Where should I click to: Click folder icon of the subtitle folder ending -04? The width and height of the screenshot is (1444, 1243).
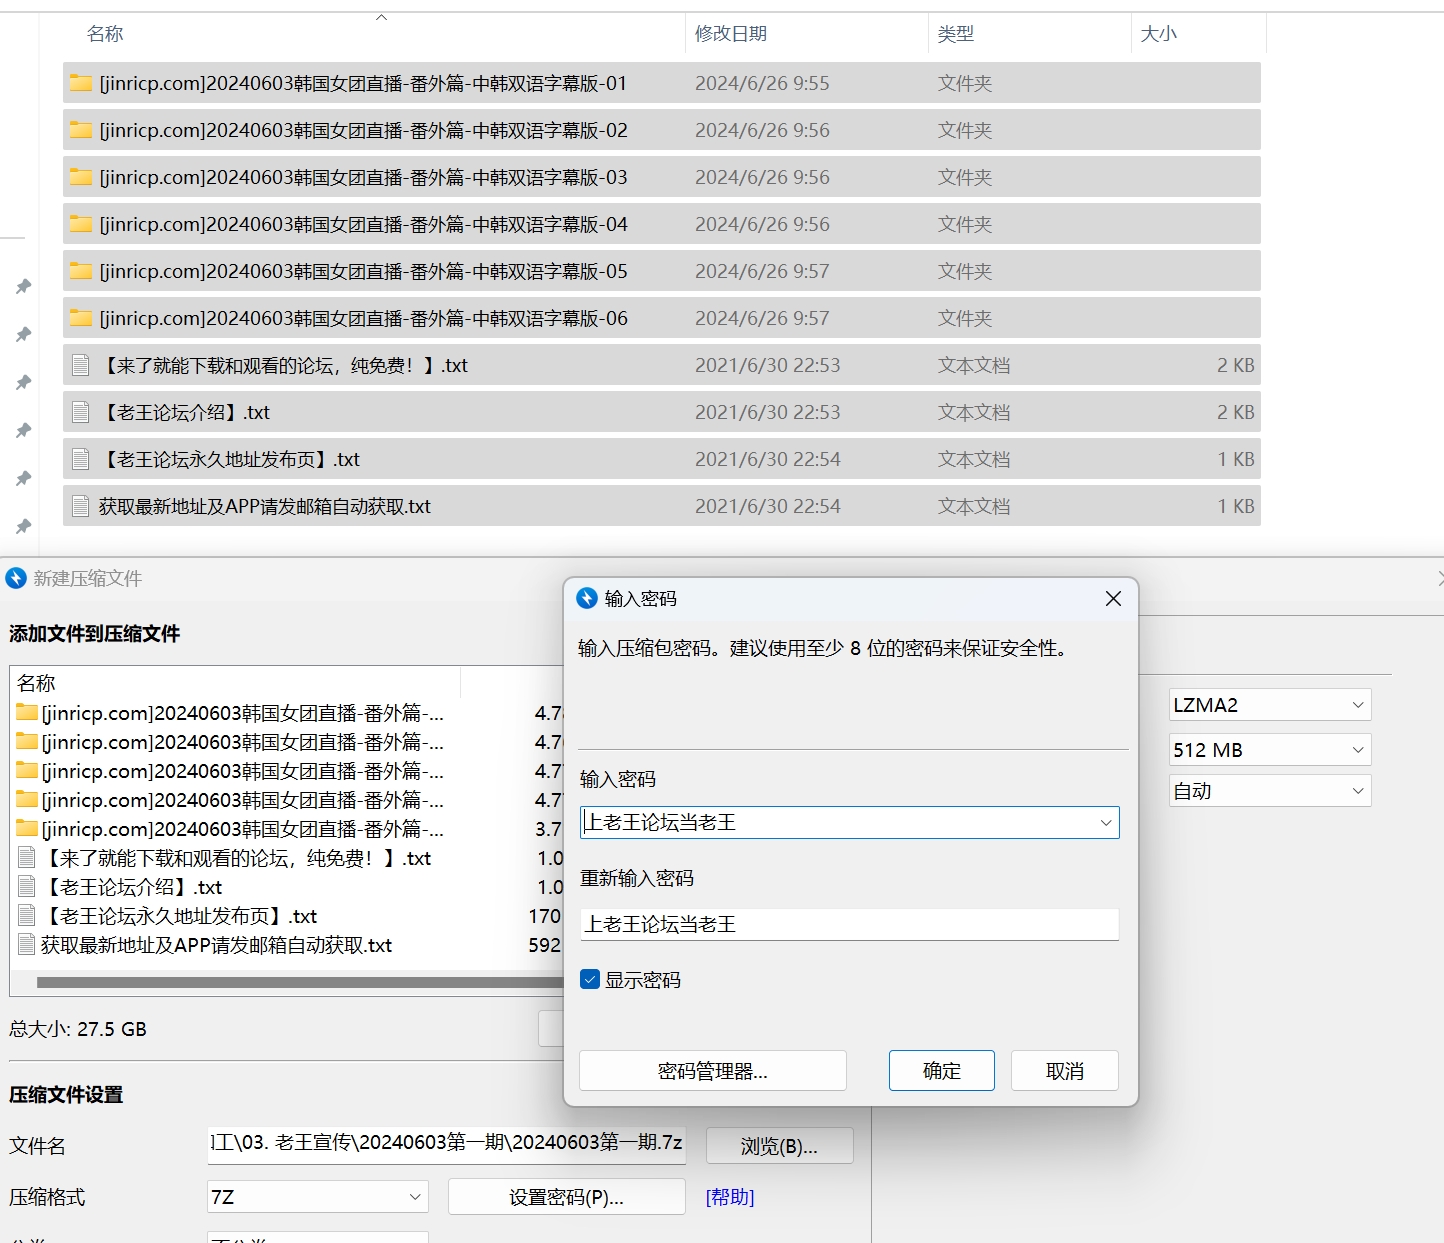click(x=81, y=224)
